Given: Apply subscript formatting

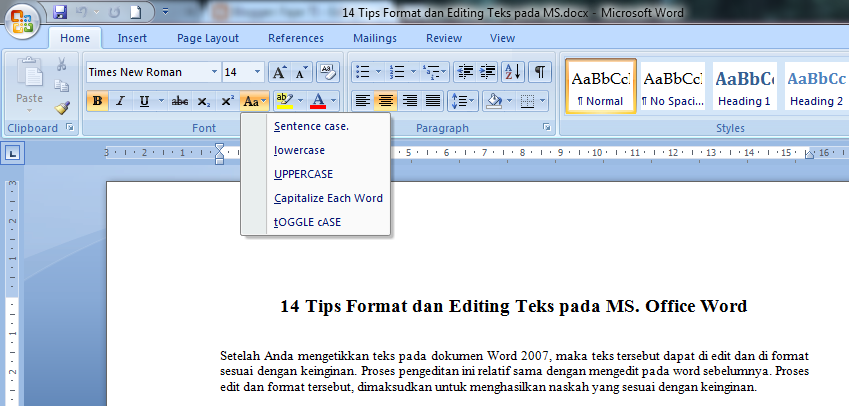Looking at the screenshot, I should pos(204,101).
